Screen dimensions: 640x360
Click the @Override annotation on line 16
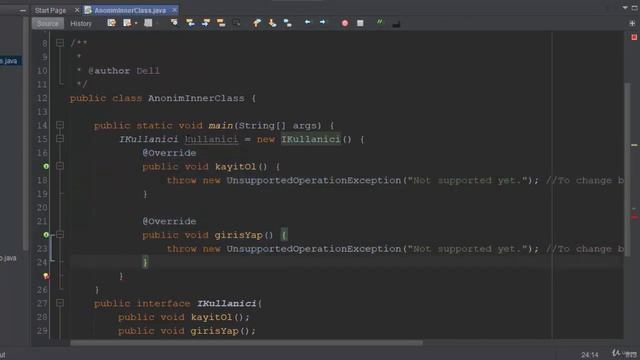[x=169, y=153]
